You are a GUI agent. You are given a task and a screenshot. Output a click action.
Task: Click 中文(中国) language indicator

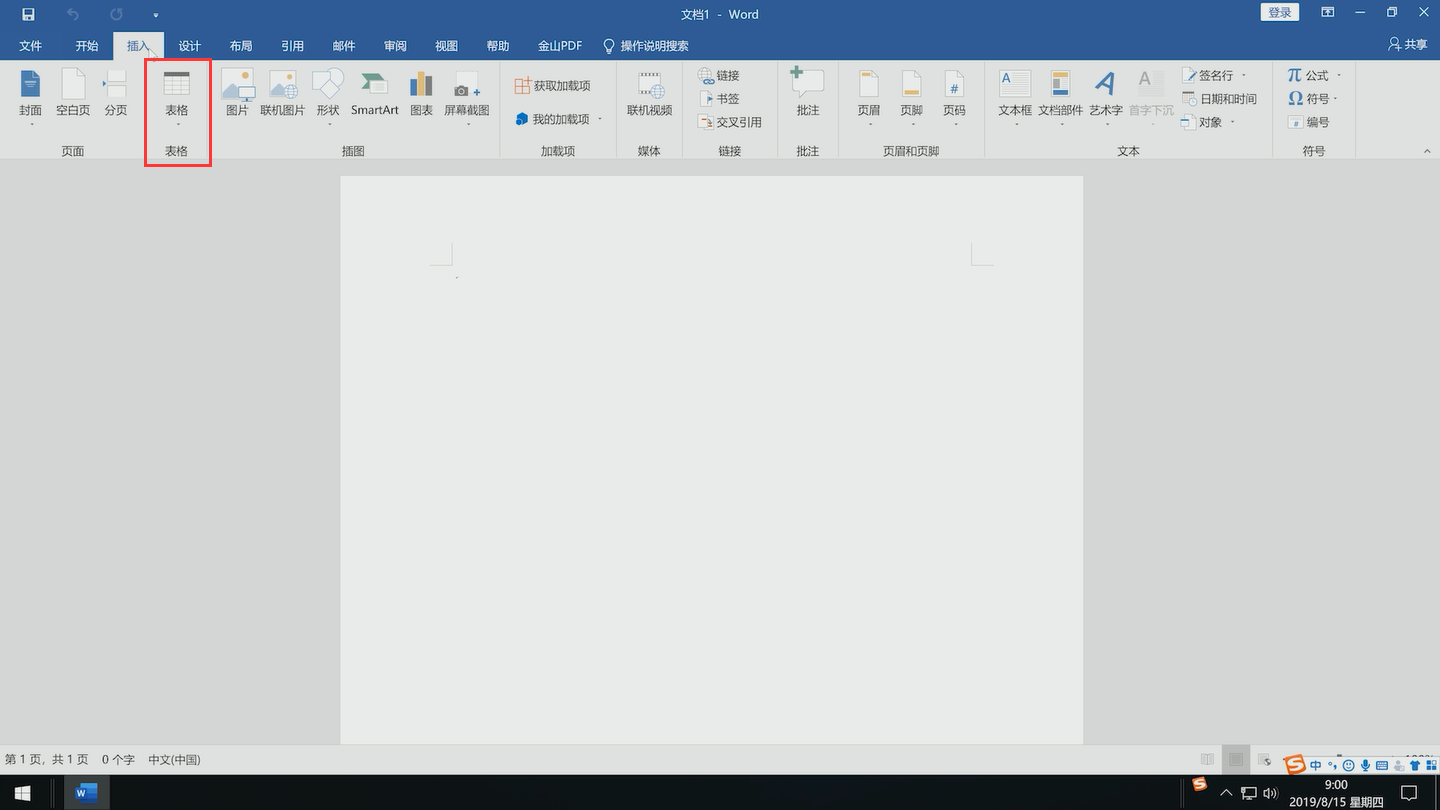[174, 760]
